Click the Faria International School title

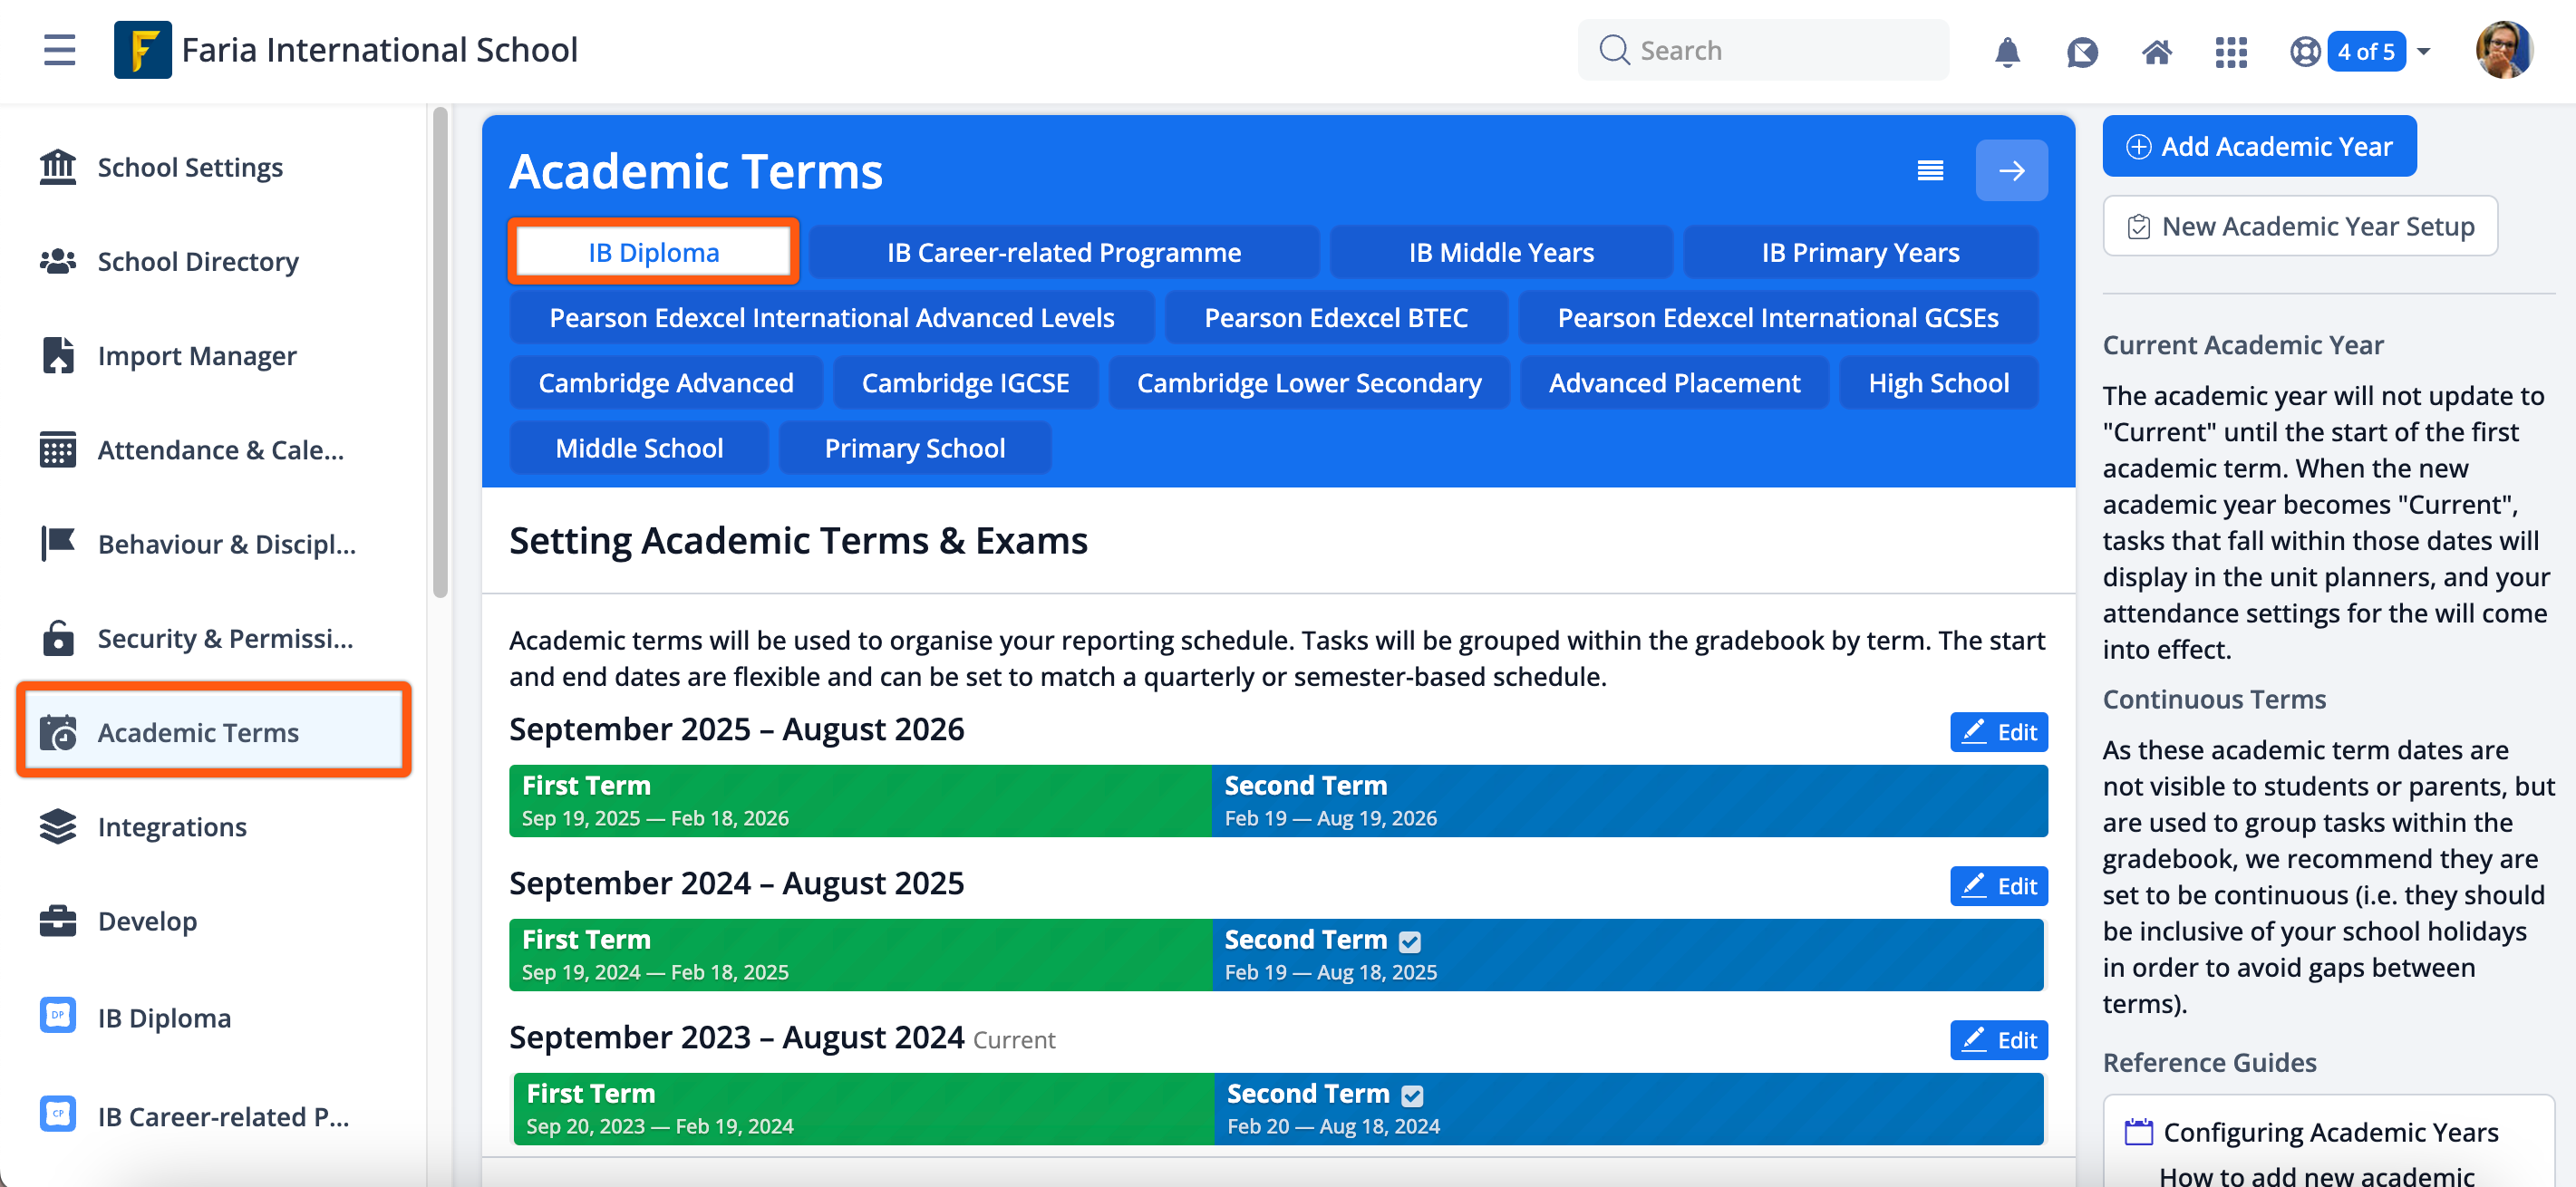click(x=379, y=50)
